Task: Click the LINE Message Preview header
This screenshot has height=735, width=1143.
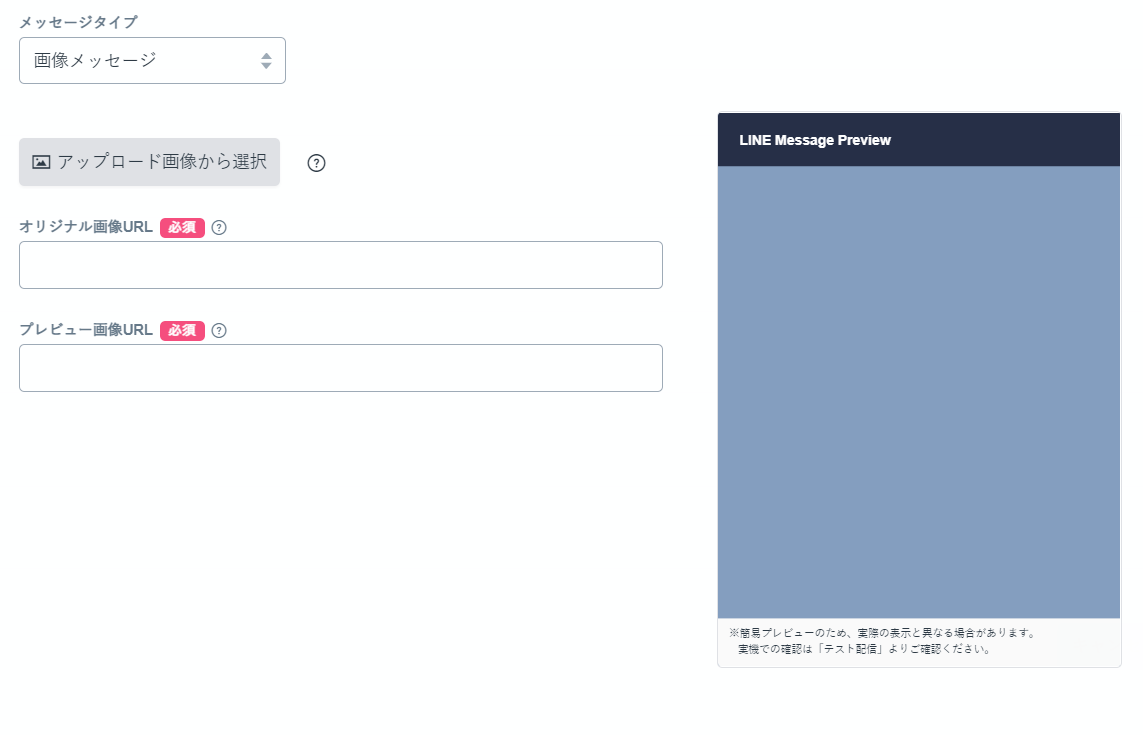Action: (918, 140)
